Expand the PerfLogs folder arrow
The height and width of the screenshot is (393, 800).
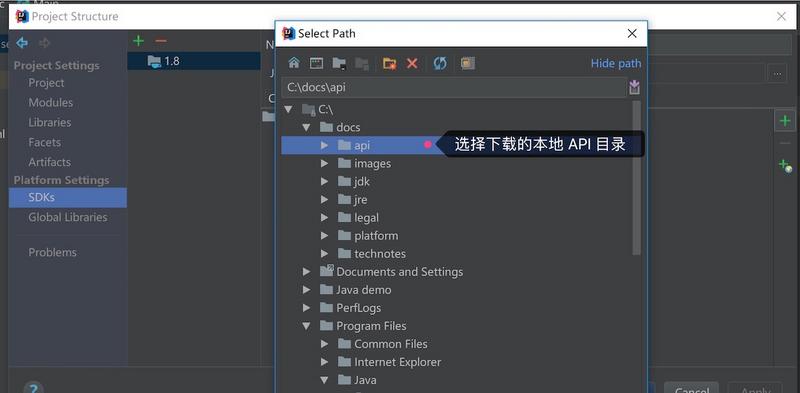pyautogui.click(x=307, y=308)
